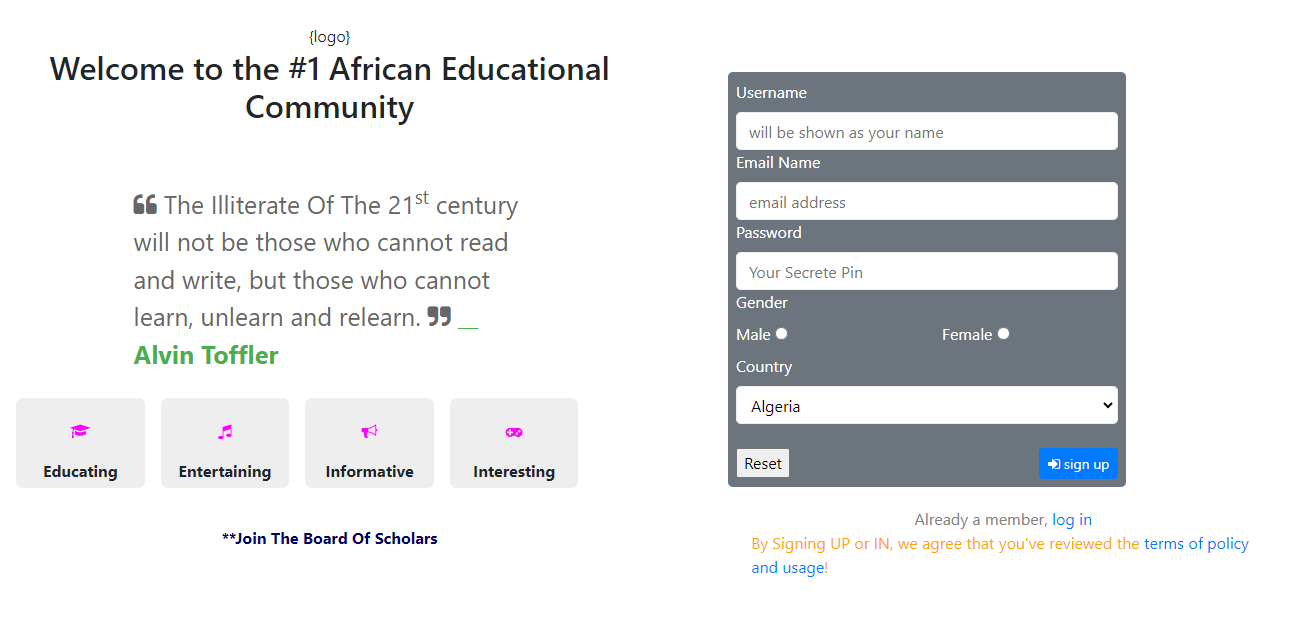This screenshot has width=1296, height=629.
Task: Open the log in link
Action: 1072,520
